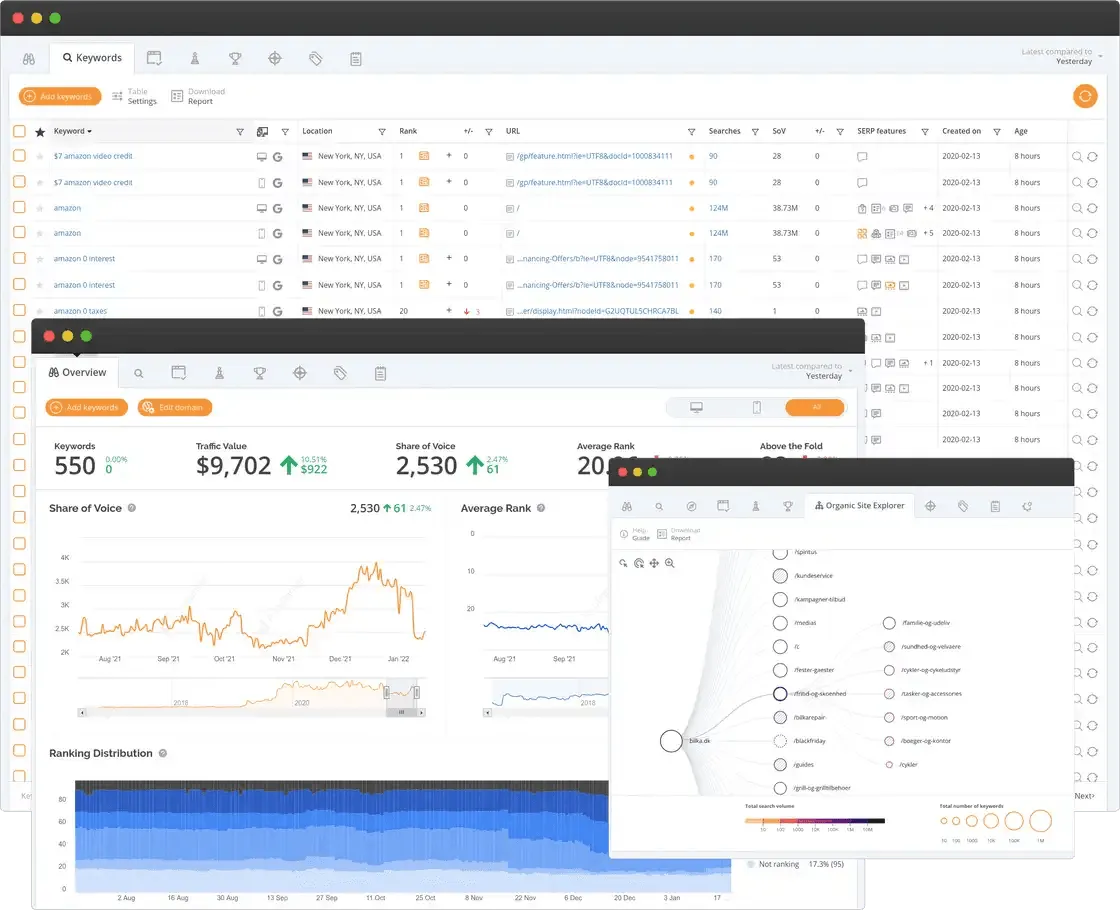The width and height of the screenshot is (1120, 910).
Task: Check the select-all checkbox in the table header
Action: coord(19,131)
